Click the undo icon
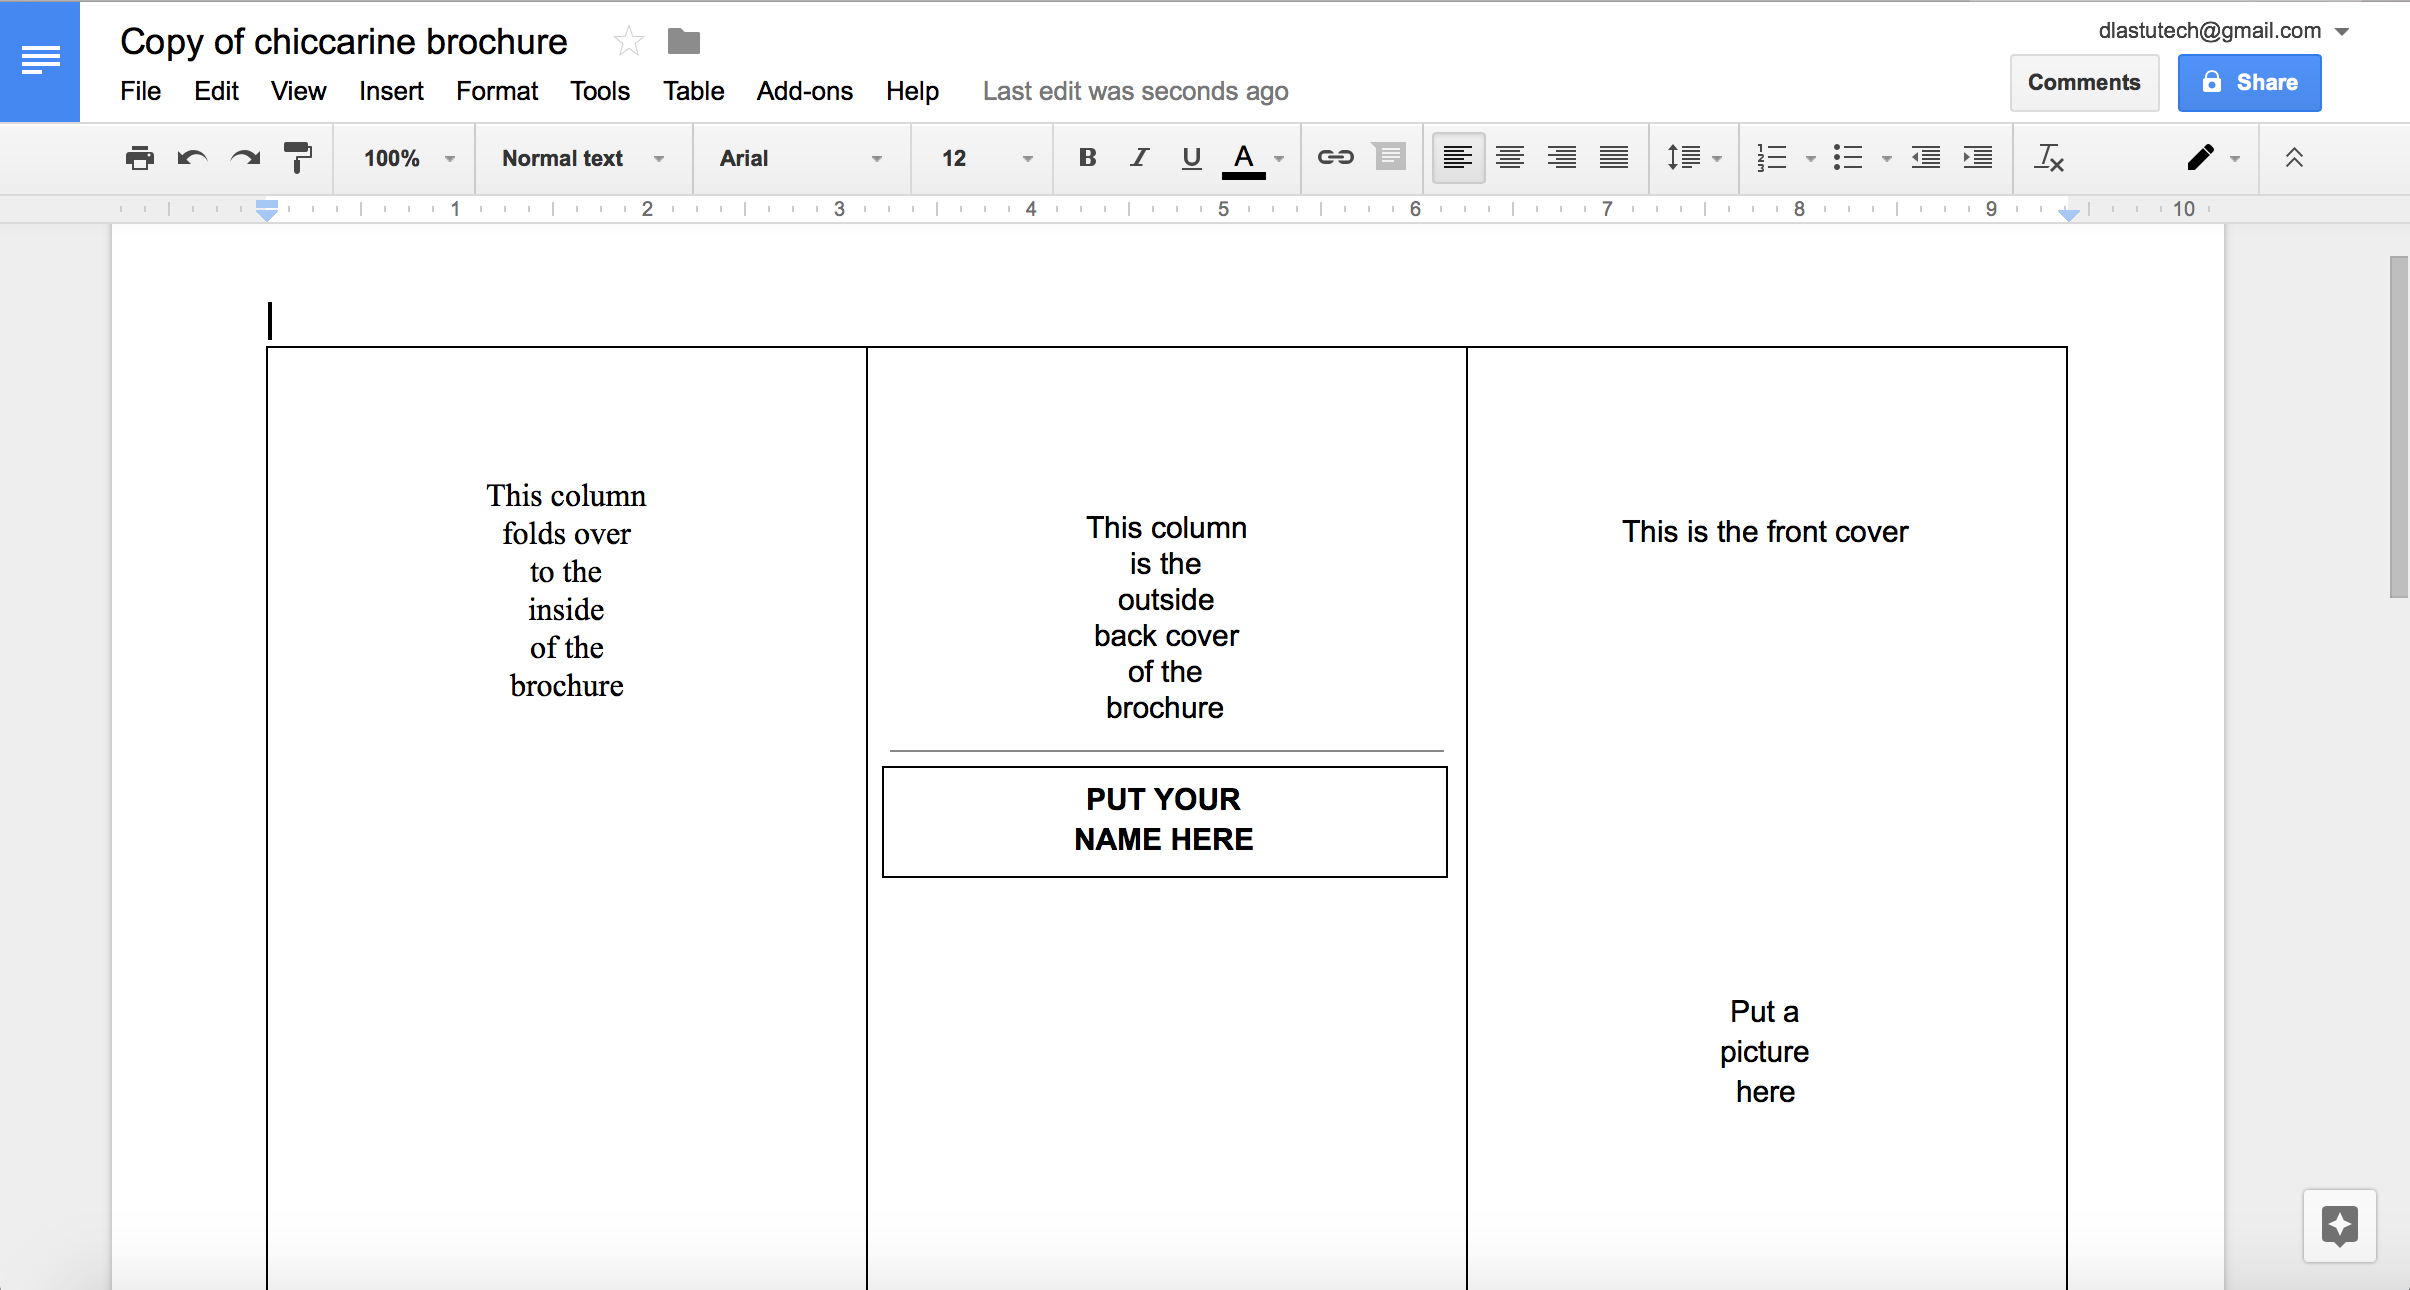Screen dimensions: 2410x1290 [191, 158]
